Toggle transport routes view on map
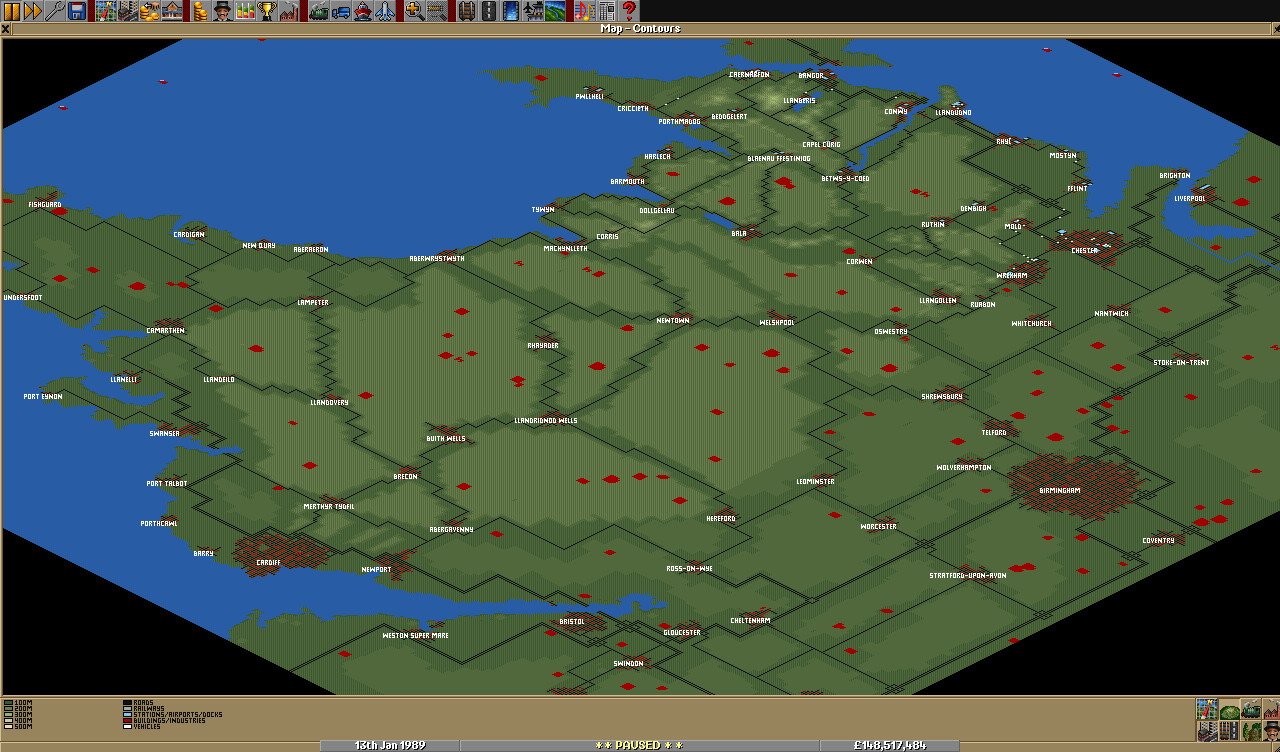This screenshot has height=752, width=1280. 1229,731
